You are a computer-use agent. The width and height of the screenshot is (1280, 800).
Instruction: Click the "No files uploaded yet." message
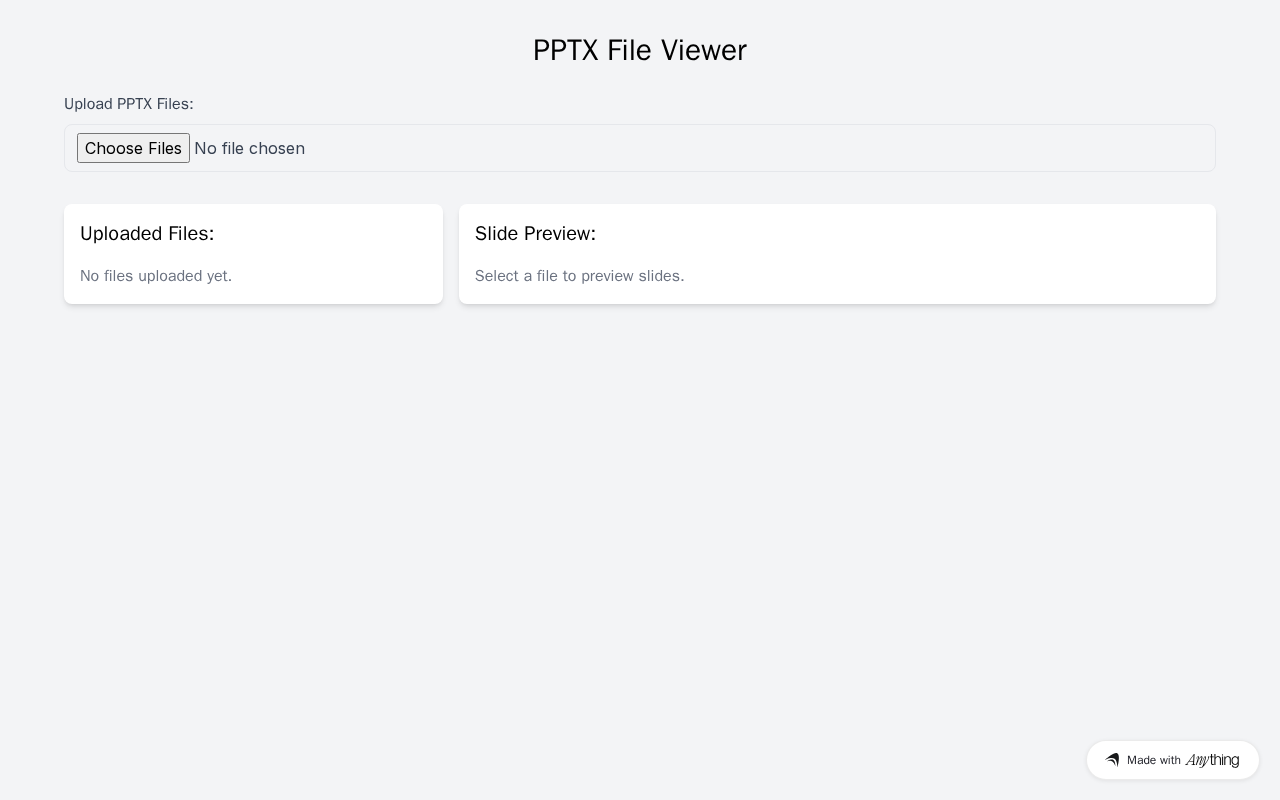[x=156, y=276]
